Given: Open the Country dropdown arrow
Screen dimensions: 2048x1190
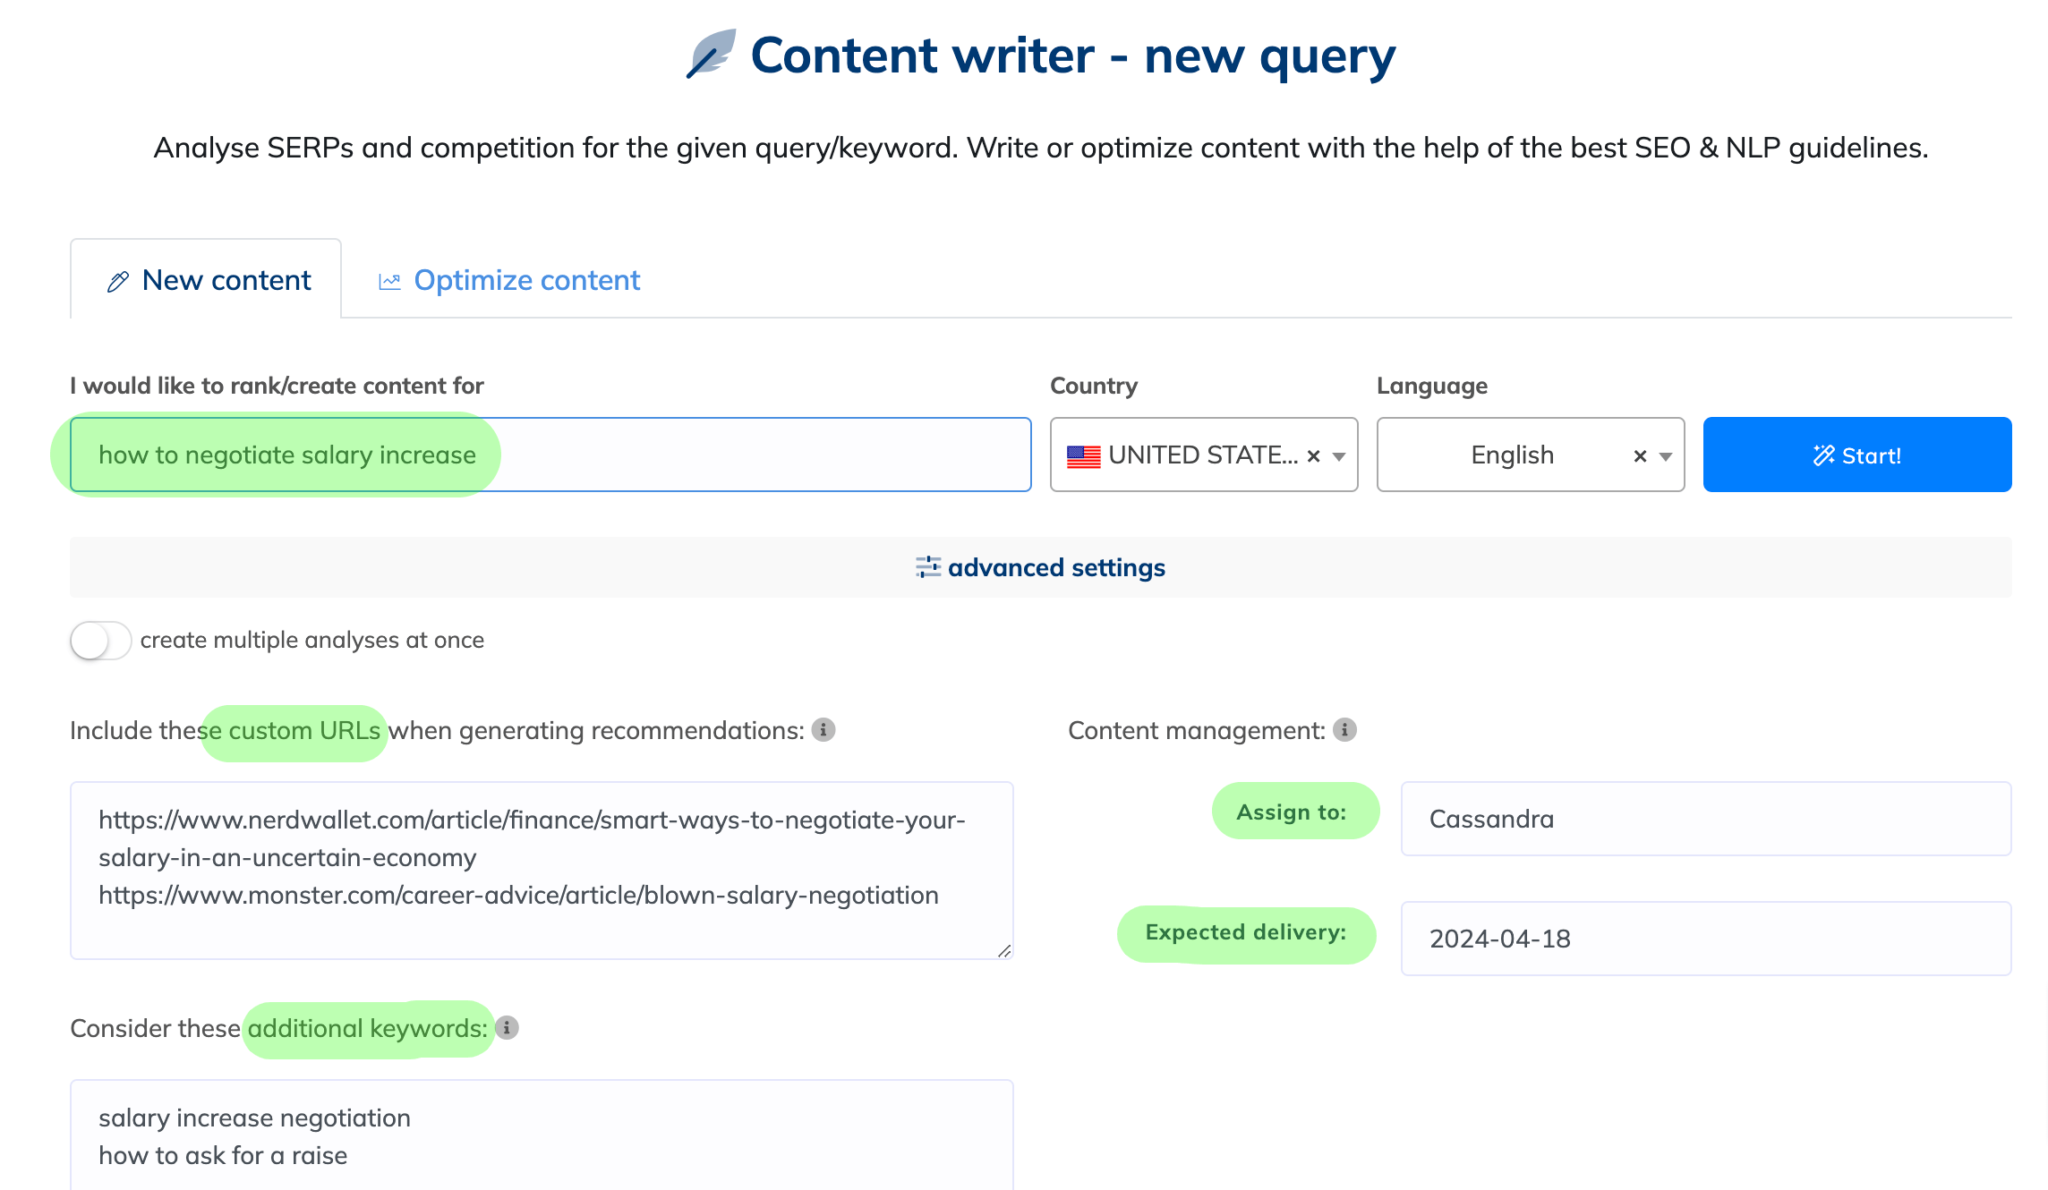Looking at the screenshot, I should 1339,456.
